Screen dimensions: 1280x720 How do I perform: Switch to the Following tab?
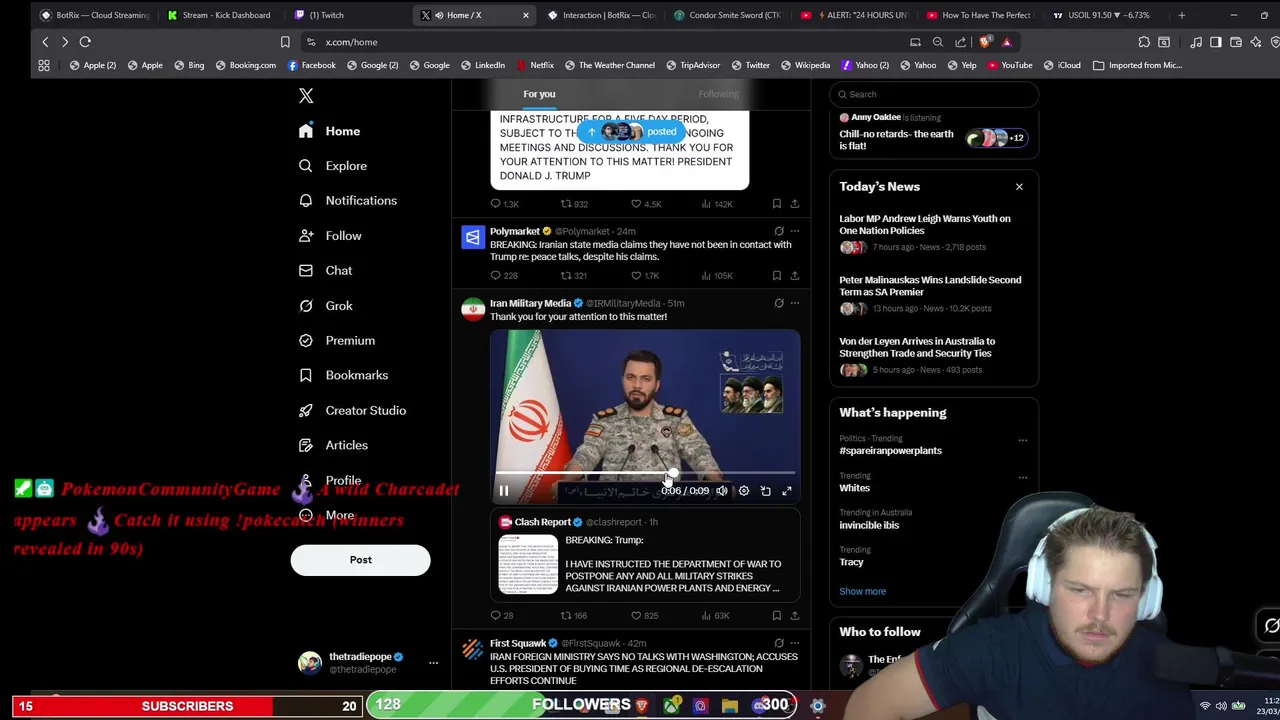(718, 94)
